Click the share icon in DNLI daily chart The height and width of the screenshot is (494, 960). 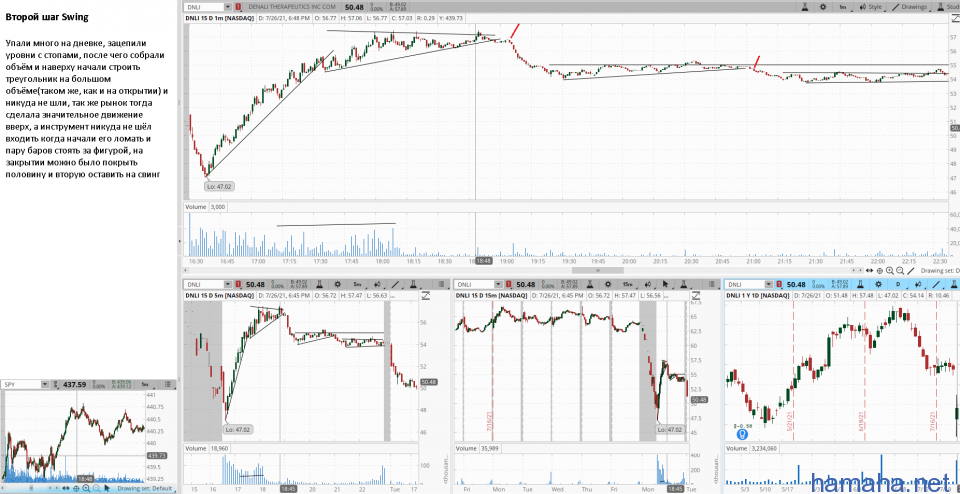tap(919, 284)
